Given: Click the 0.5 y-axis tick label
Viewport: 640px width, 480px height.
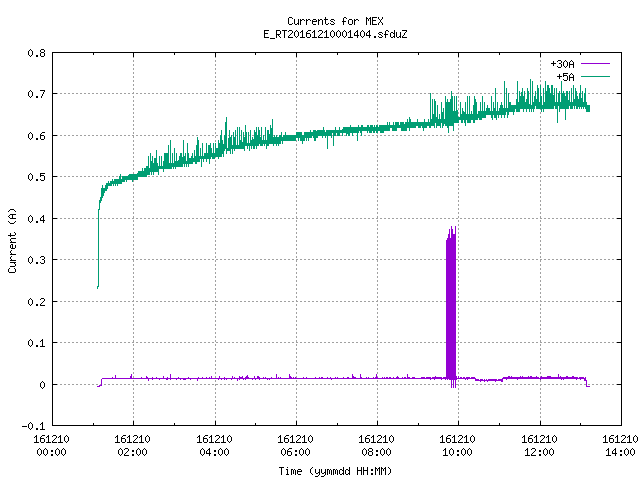Looking at the screenshot, I should click(36, 177).
